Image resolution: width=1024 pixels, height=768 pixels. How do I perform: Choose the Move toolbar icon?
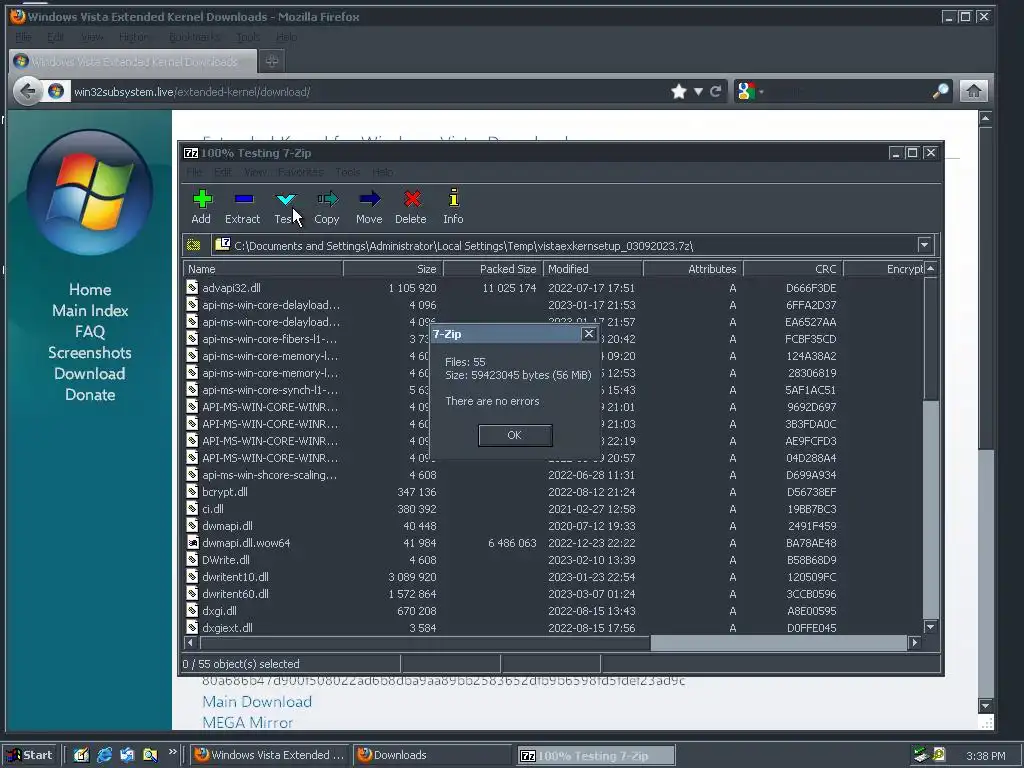point(369,199)
